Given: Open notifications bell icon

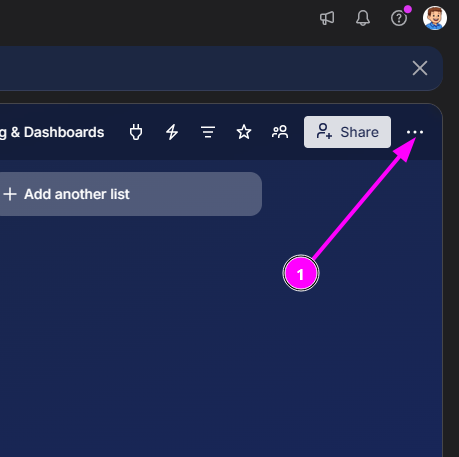Looking at the screenshot, I should tap(363, 18).
